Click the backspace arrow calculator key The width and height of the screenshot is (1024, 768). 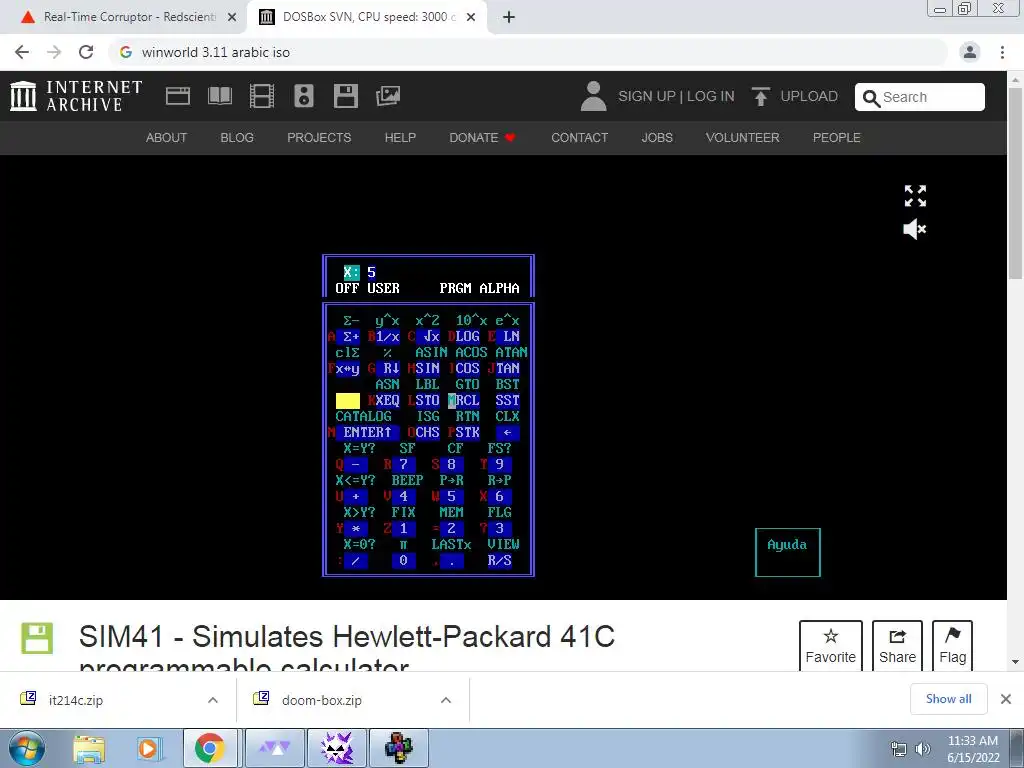pyautogui.click(x=507, y=432)
